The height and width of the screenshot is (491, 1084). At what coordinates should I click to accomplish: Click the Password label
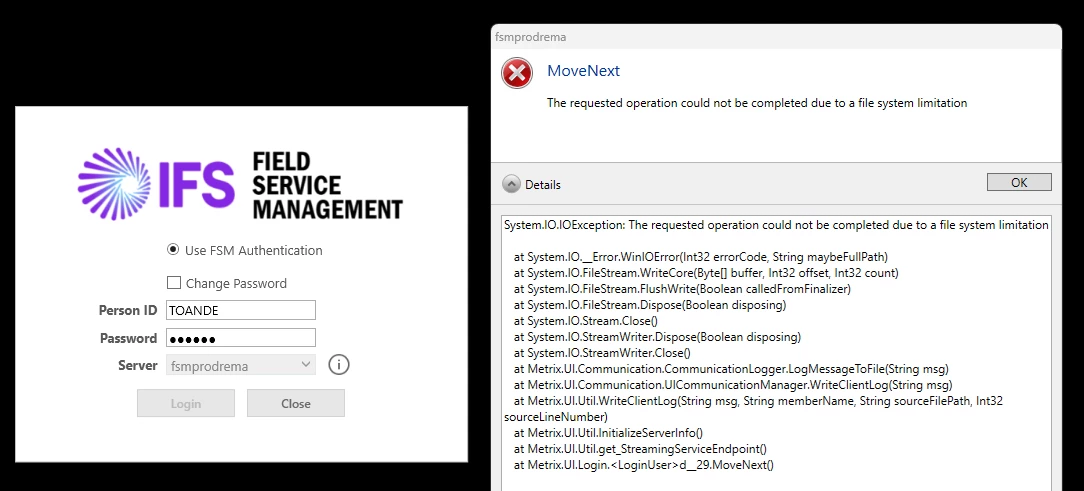click(129, 338)
